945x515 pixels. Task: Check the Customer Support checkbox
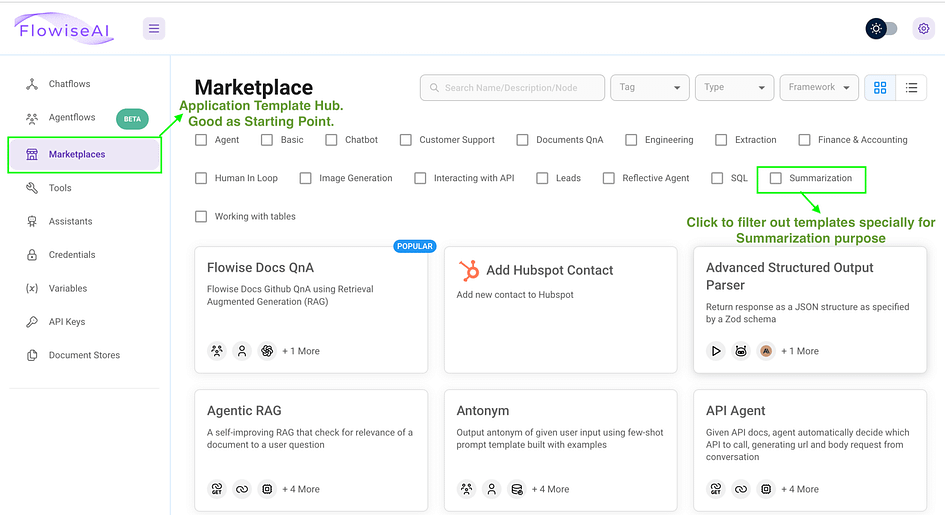point(406,140)
